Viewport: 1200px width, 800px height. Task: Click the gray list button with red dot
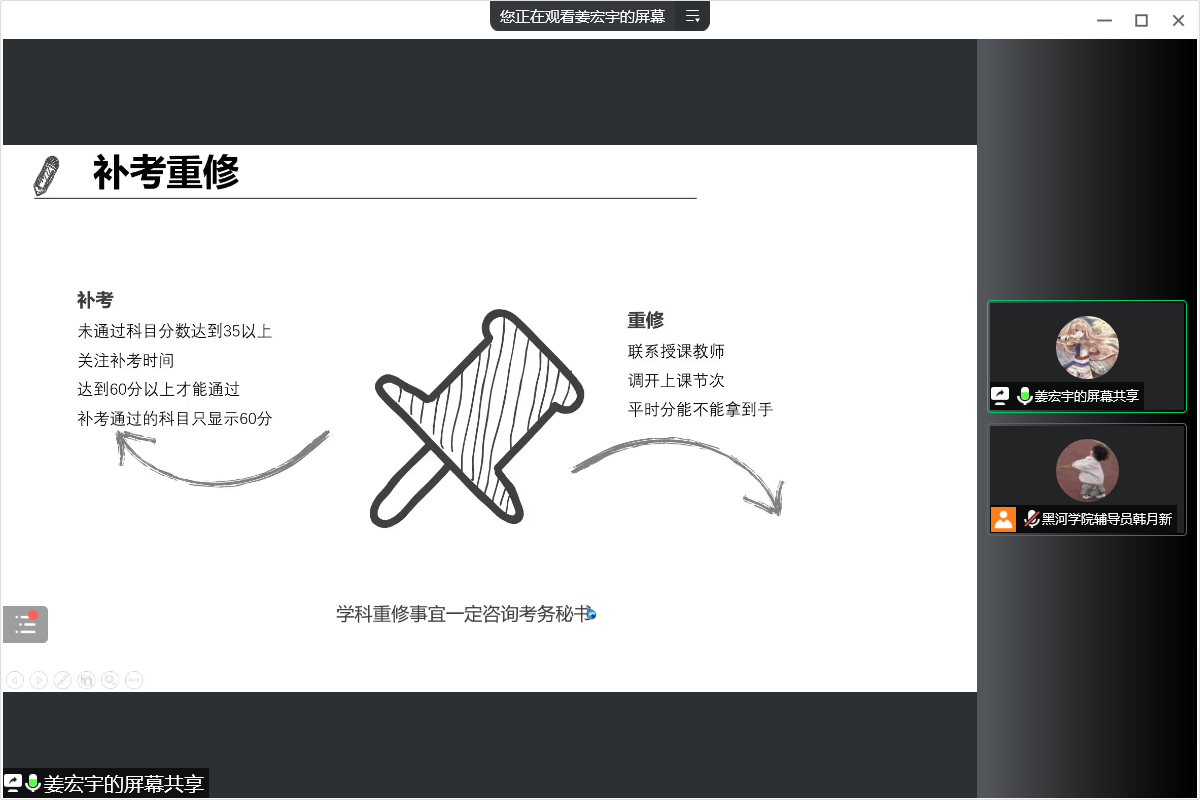[25, 624]
